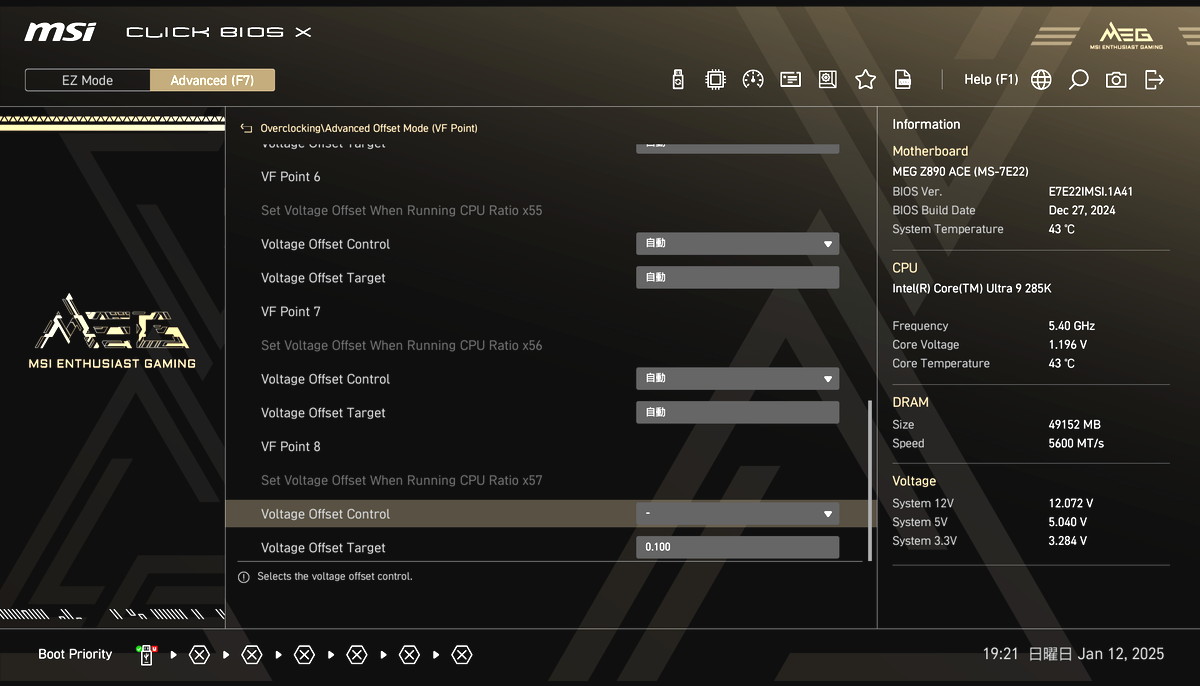Expand VF Point 8 Voltage Offset Control dropdown

[737, 514]
